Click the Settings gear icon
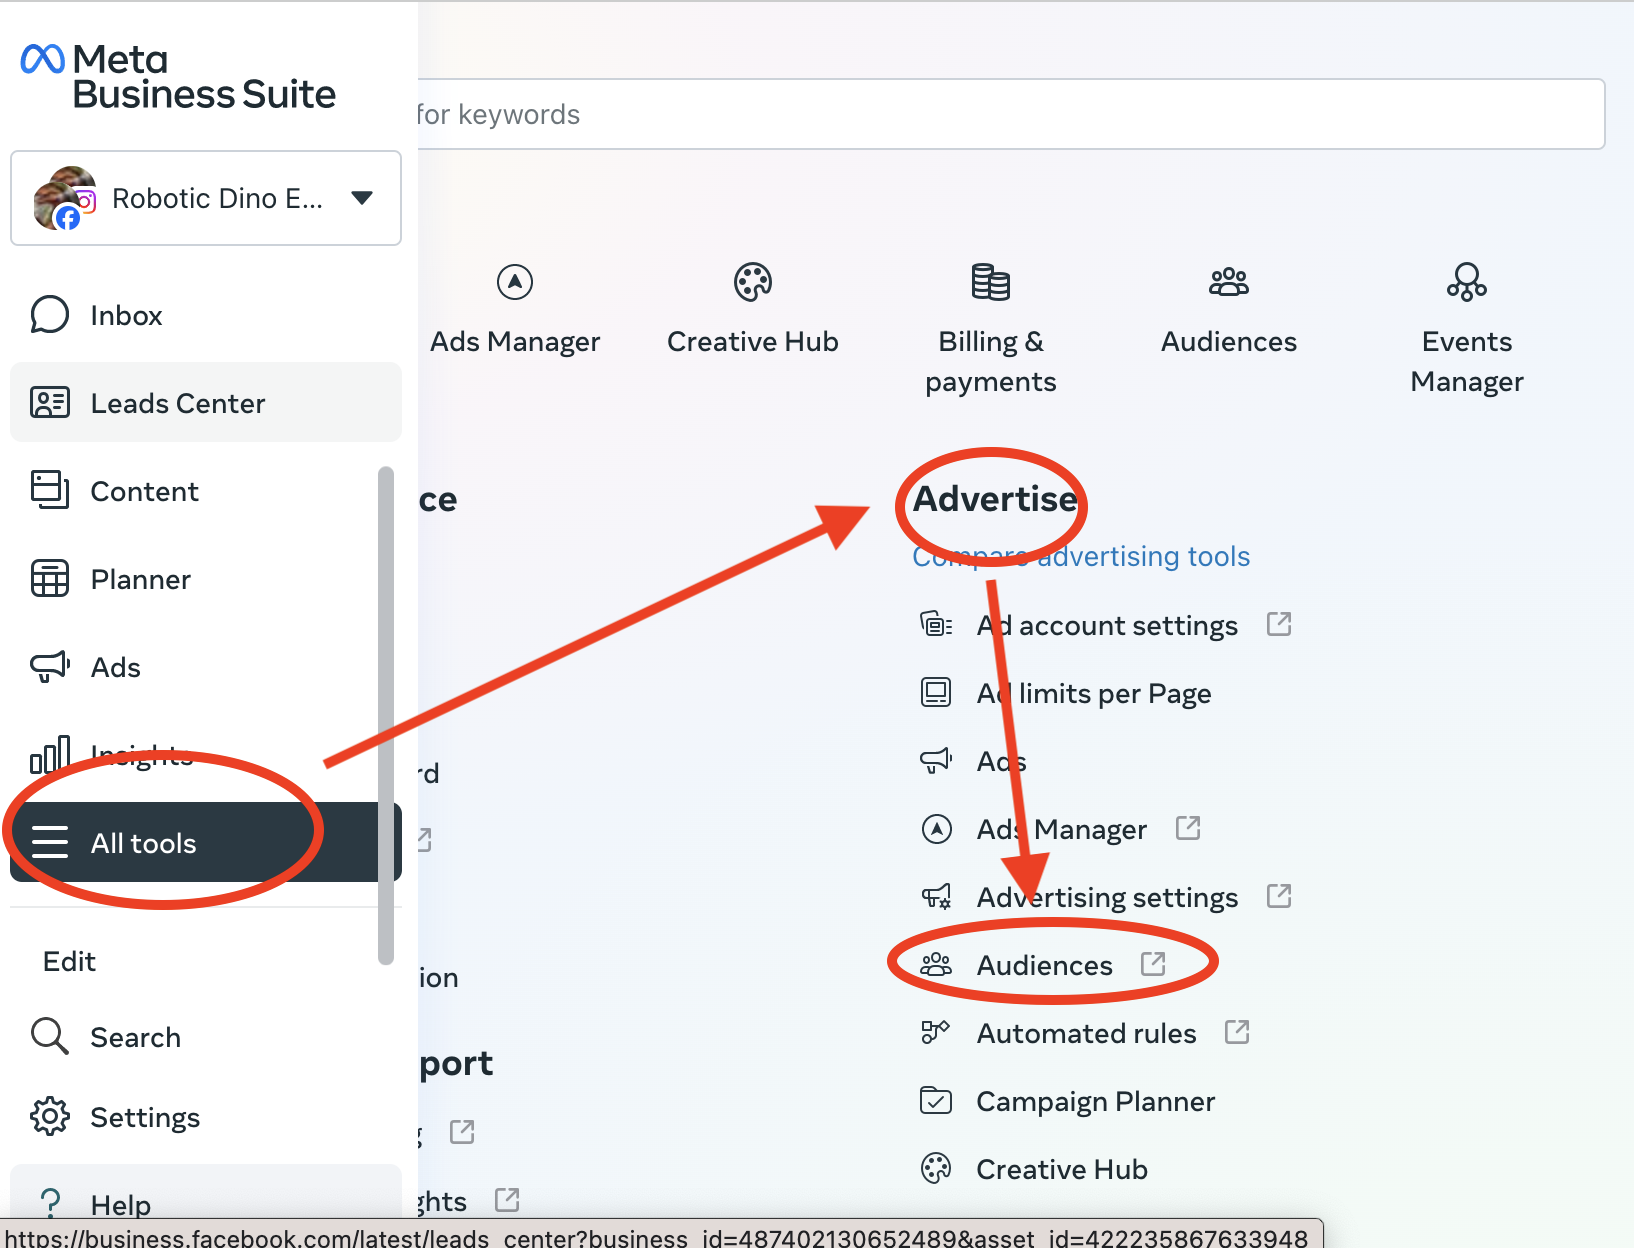The width and height of the screenshot is (1634, 1248). click(50, 1117)
